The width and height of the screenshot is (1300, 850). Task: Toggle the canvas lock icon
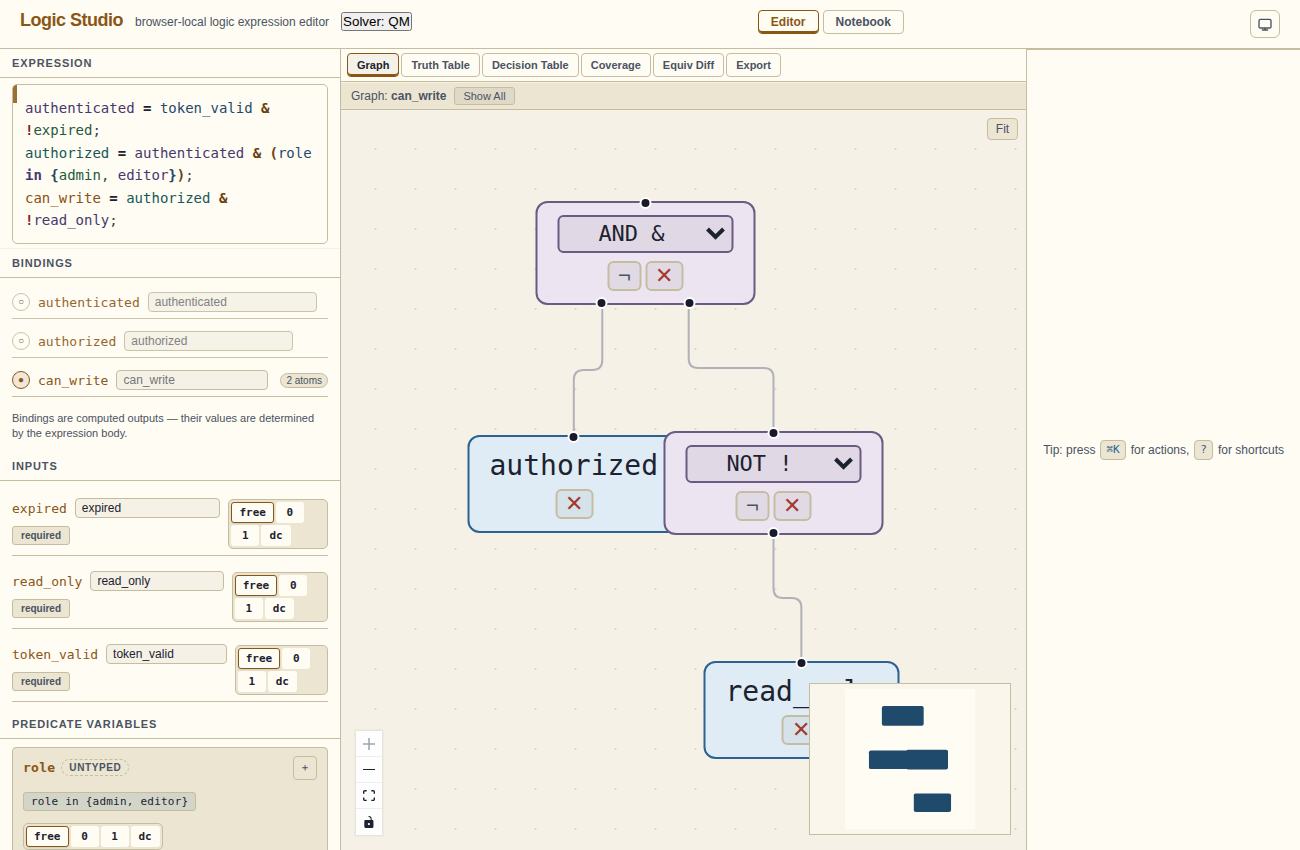pyautogui.click(x=369, y=822)
